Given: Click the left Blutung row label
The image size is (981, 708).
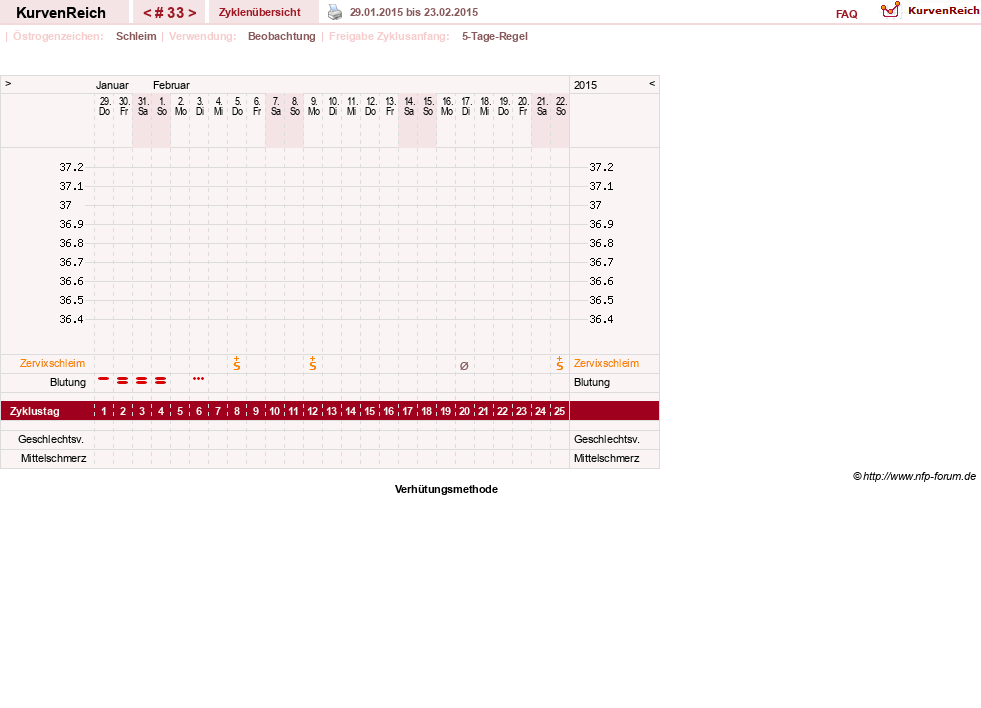Looking at the screenshot, I should [x=68, y=382].
